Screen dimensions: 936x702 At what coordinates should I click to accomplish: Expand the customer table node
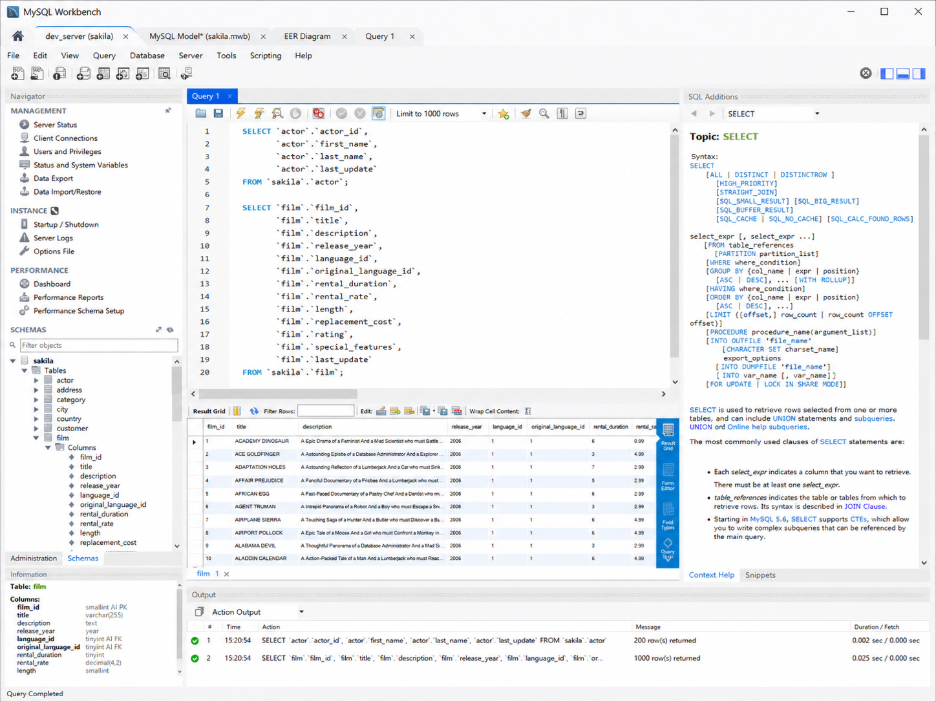[x=36, y=428]
